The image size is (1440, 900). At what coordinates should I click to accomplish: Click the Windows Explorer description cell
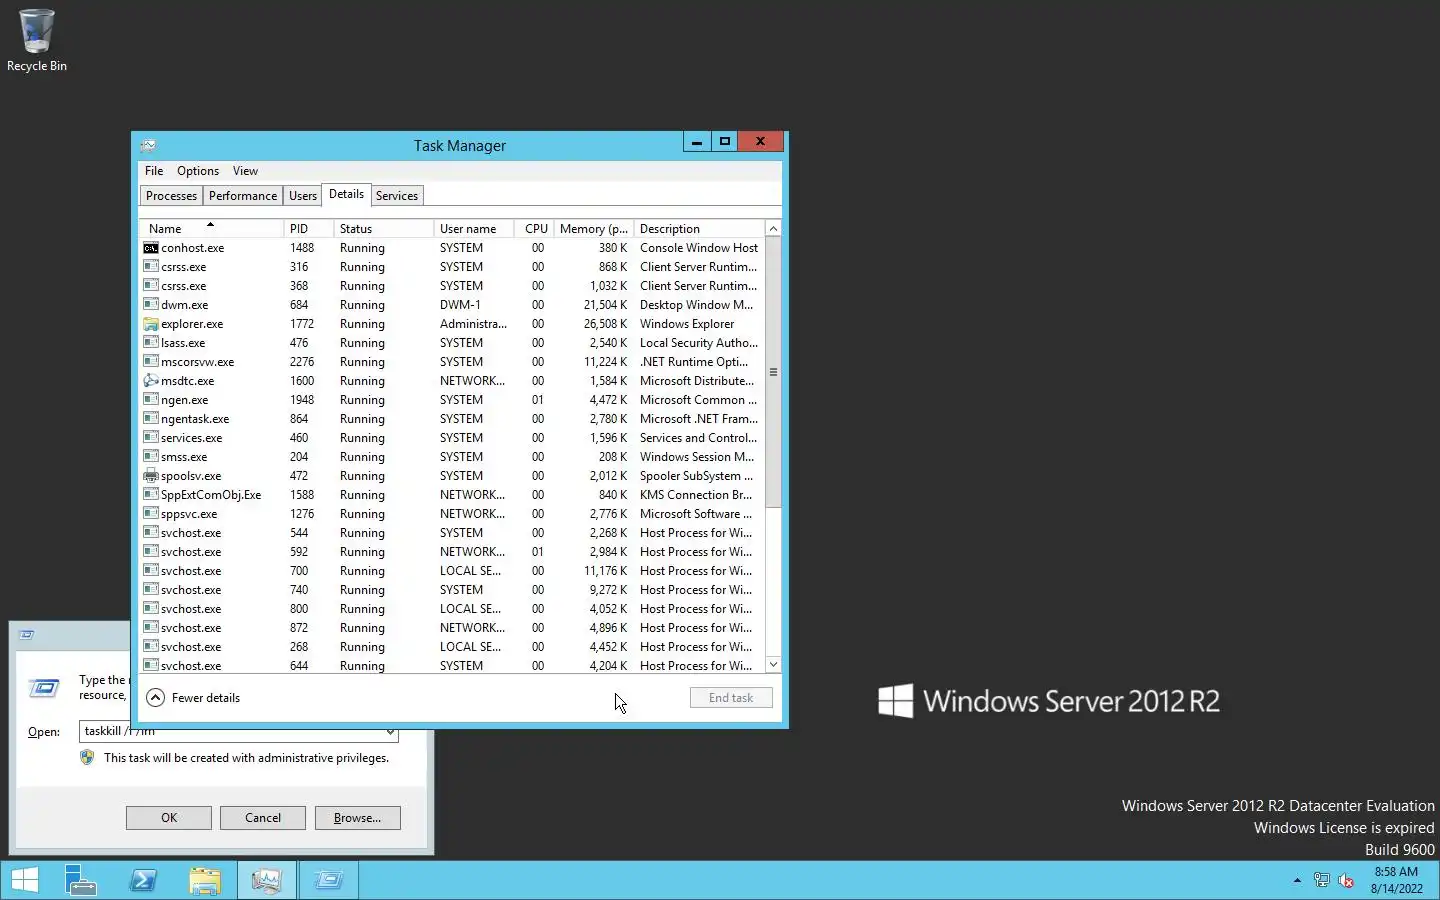pos(687,324)
